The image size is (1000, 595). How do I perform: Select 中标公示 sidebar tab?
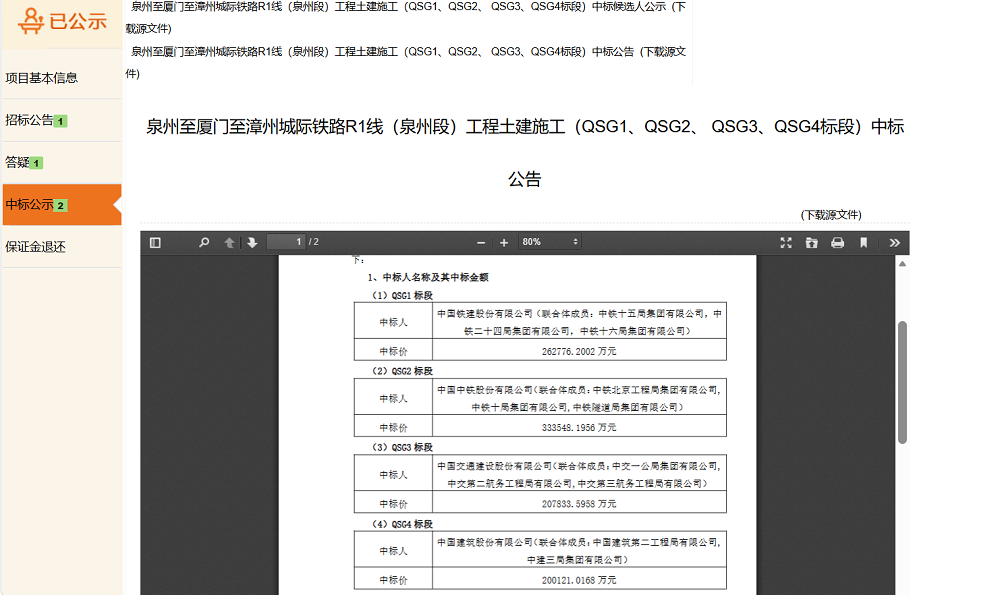point(62,205)
